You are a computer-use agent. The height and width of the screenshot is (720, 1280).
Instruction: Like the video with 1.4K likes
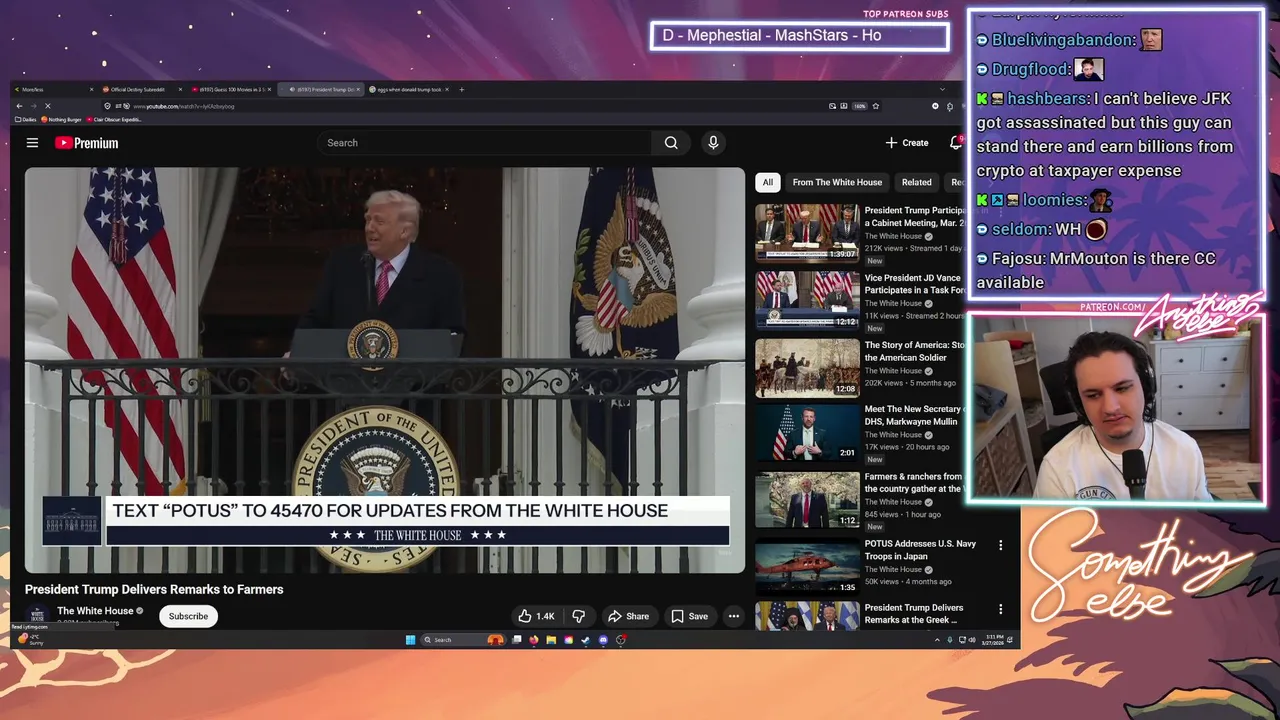point(536,616)
